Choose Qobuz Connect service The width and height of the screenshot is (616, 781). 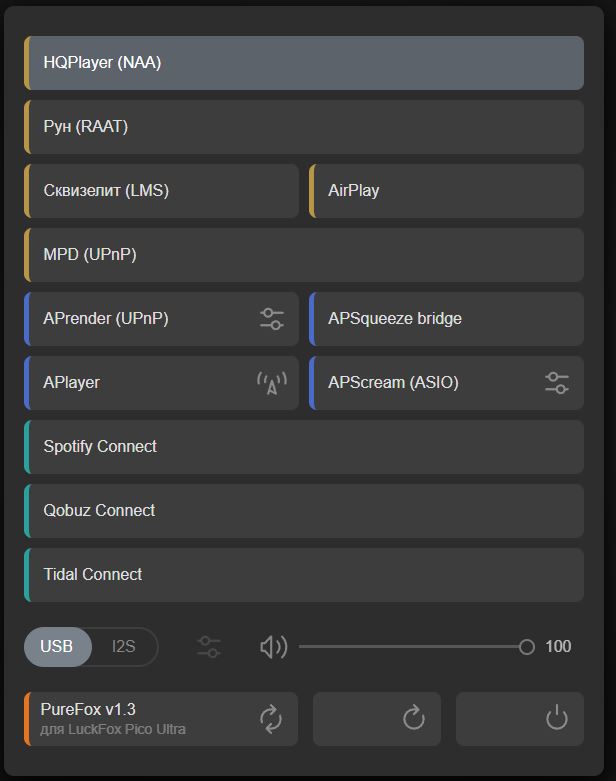304,511
